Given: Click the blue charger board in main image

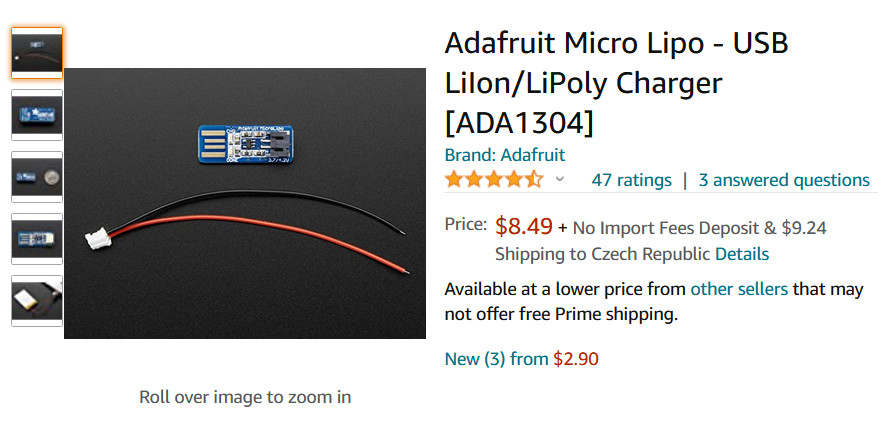Looking at the screenshot, I should [245, 144].
